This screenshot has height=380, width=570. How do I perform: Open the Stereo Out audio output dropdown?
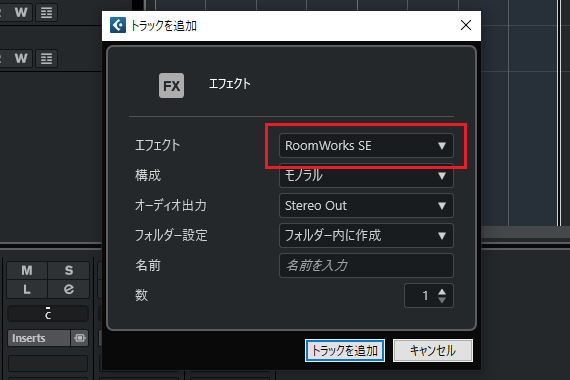(366, 206)
